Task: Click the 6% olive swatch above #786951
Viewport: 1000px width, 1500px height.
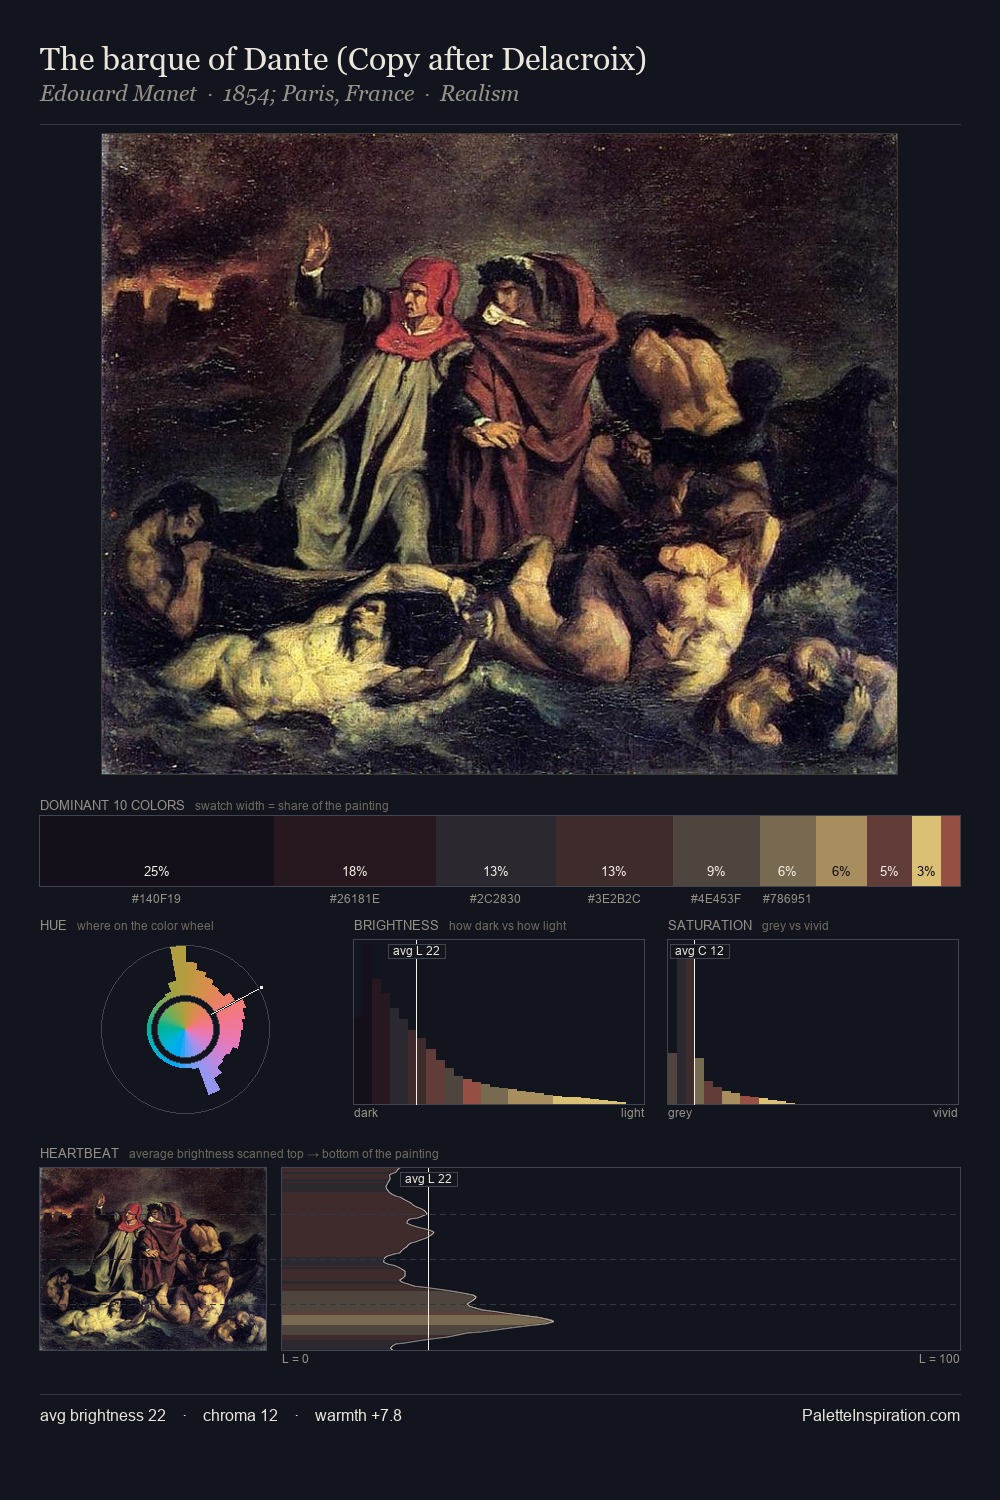Action: coord(788,851)
